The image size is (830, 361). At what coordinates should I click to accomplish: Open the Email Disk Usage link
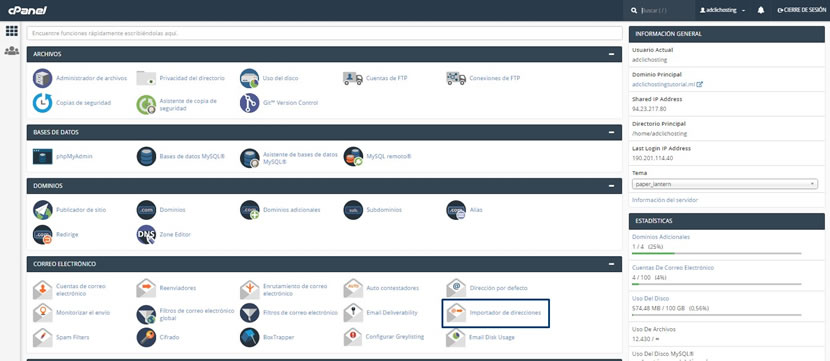click(x=491, y=337)
